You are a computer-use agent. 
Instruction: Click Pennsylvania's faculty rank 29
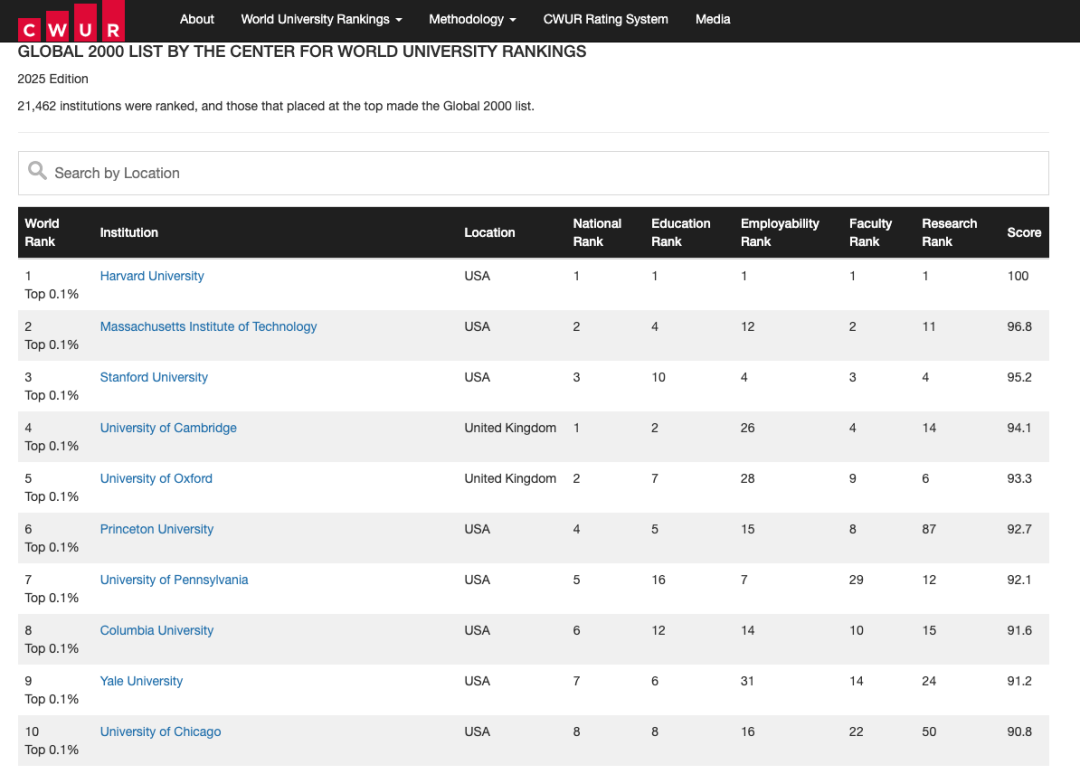point(856,580)
